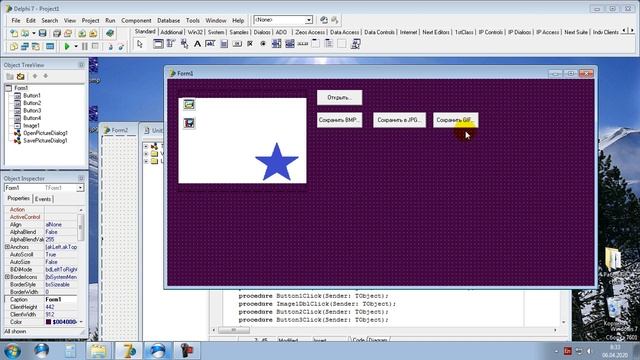The height and width of the screenshot is (360, 640).
Task: Click the Pause program icon
Action: (x=84, y=47)
